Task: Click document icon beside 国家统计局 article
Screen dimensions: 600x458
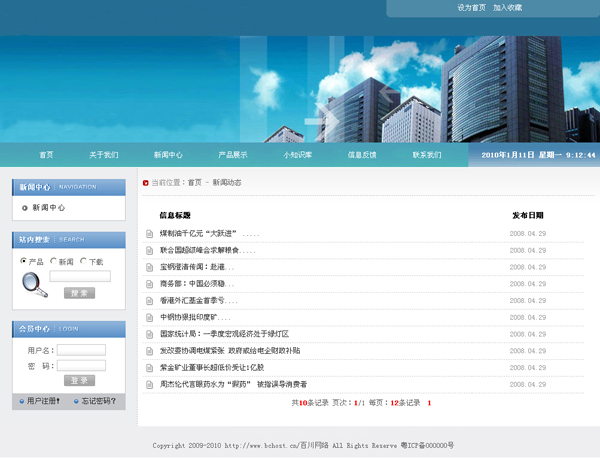Action: 150,334
